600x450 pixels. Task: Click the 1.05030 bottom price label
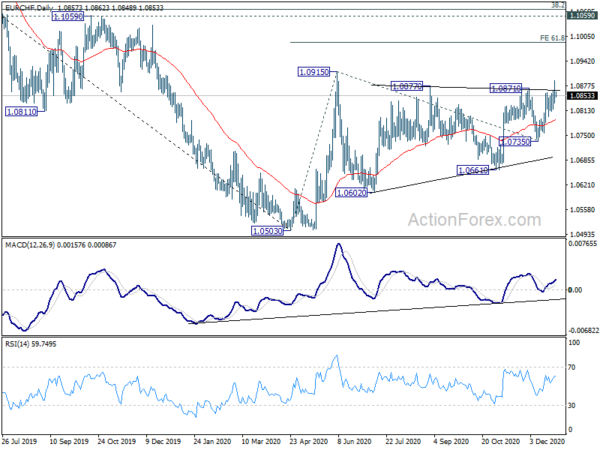267,231
